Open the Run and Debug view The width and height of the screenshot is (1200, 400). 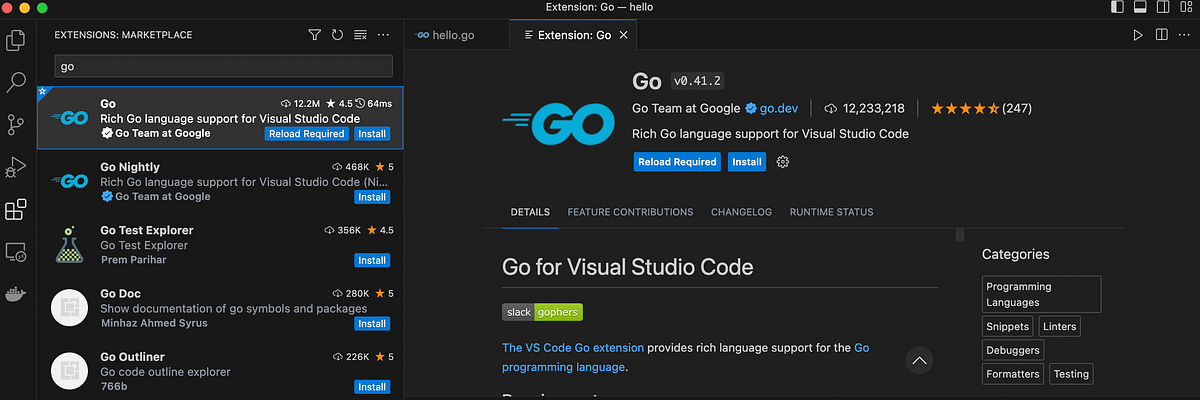16,167
